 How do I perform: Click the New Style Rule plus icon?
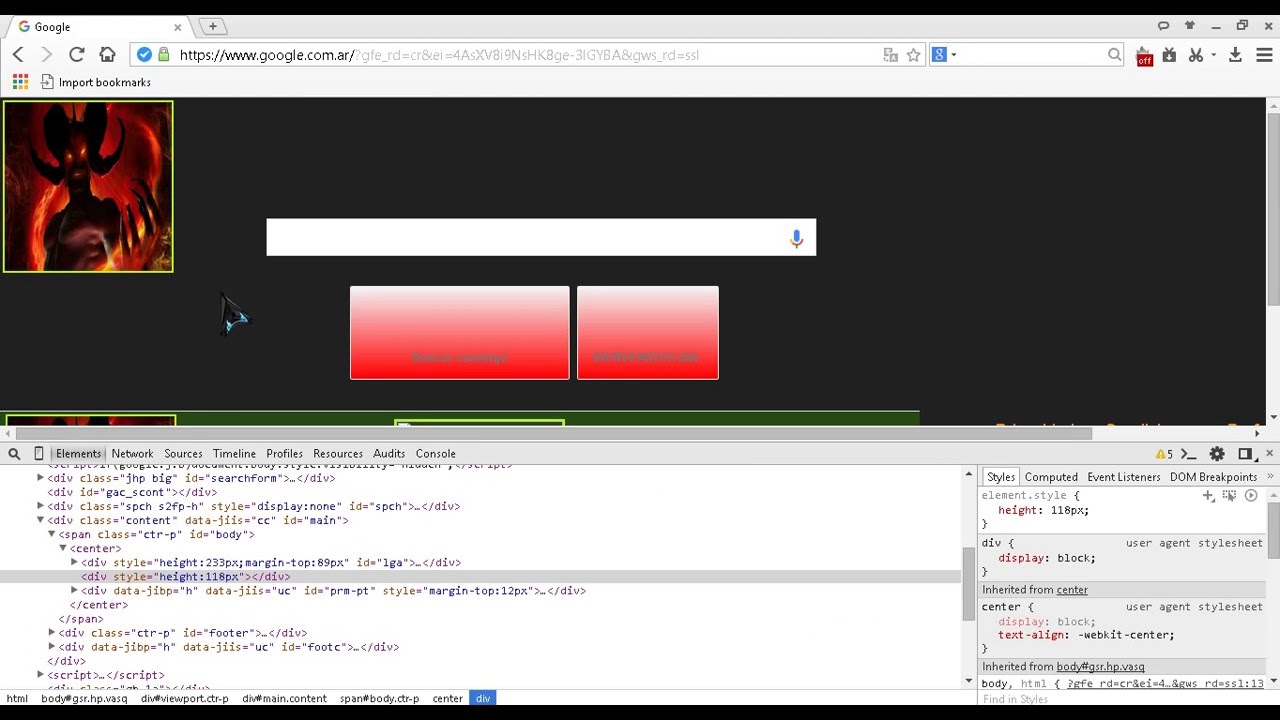pyautogui.click(x=1208, y=496)
